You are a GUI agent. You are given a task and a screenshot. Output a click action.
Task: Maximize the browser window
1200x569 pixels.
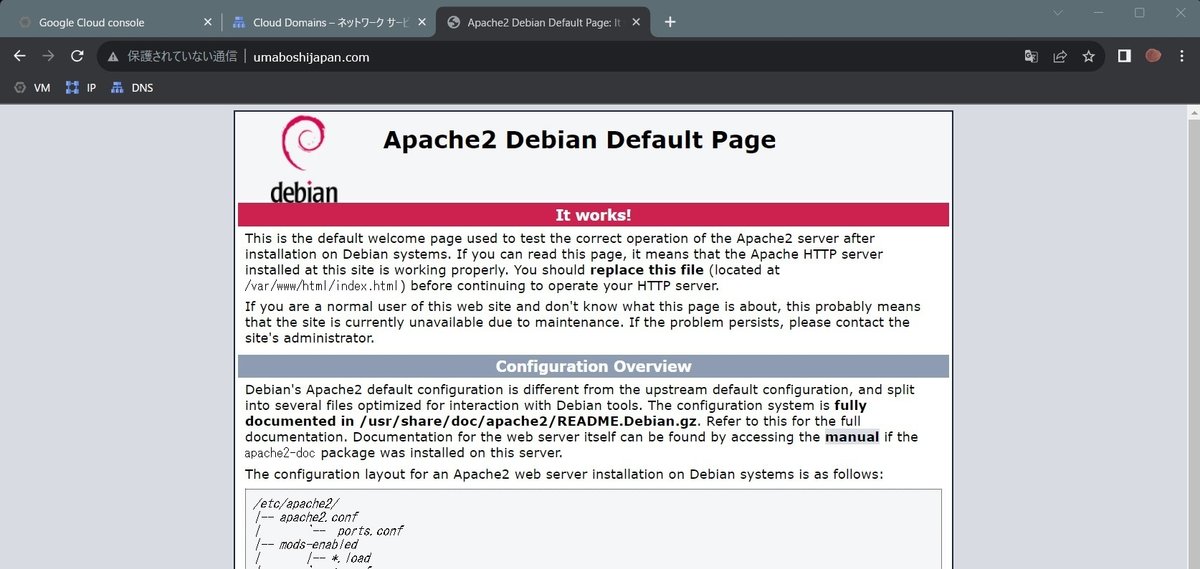pyautogui.click(x=1139, y=12)
